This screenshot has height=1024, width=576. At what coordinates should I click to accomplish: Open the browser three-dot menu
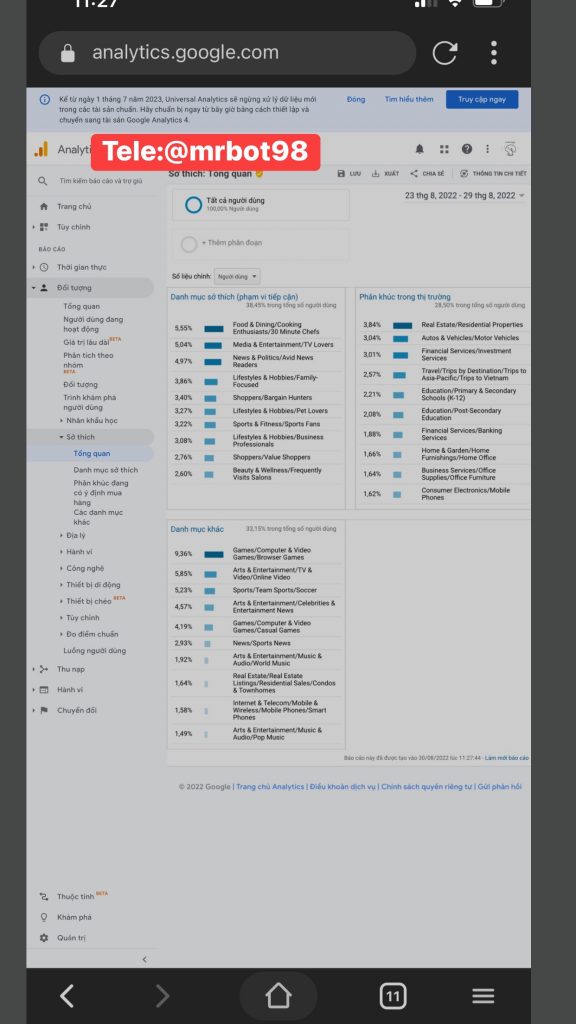click(x=494, y=53)
